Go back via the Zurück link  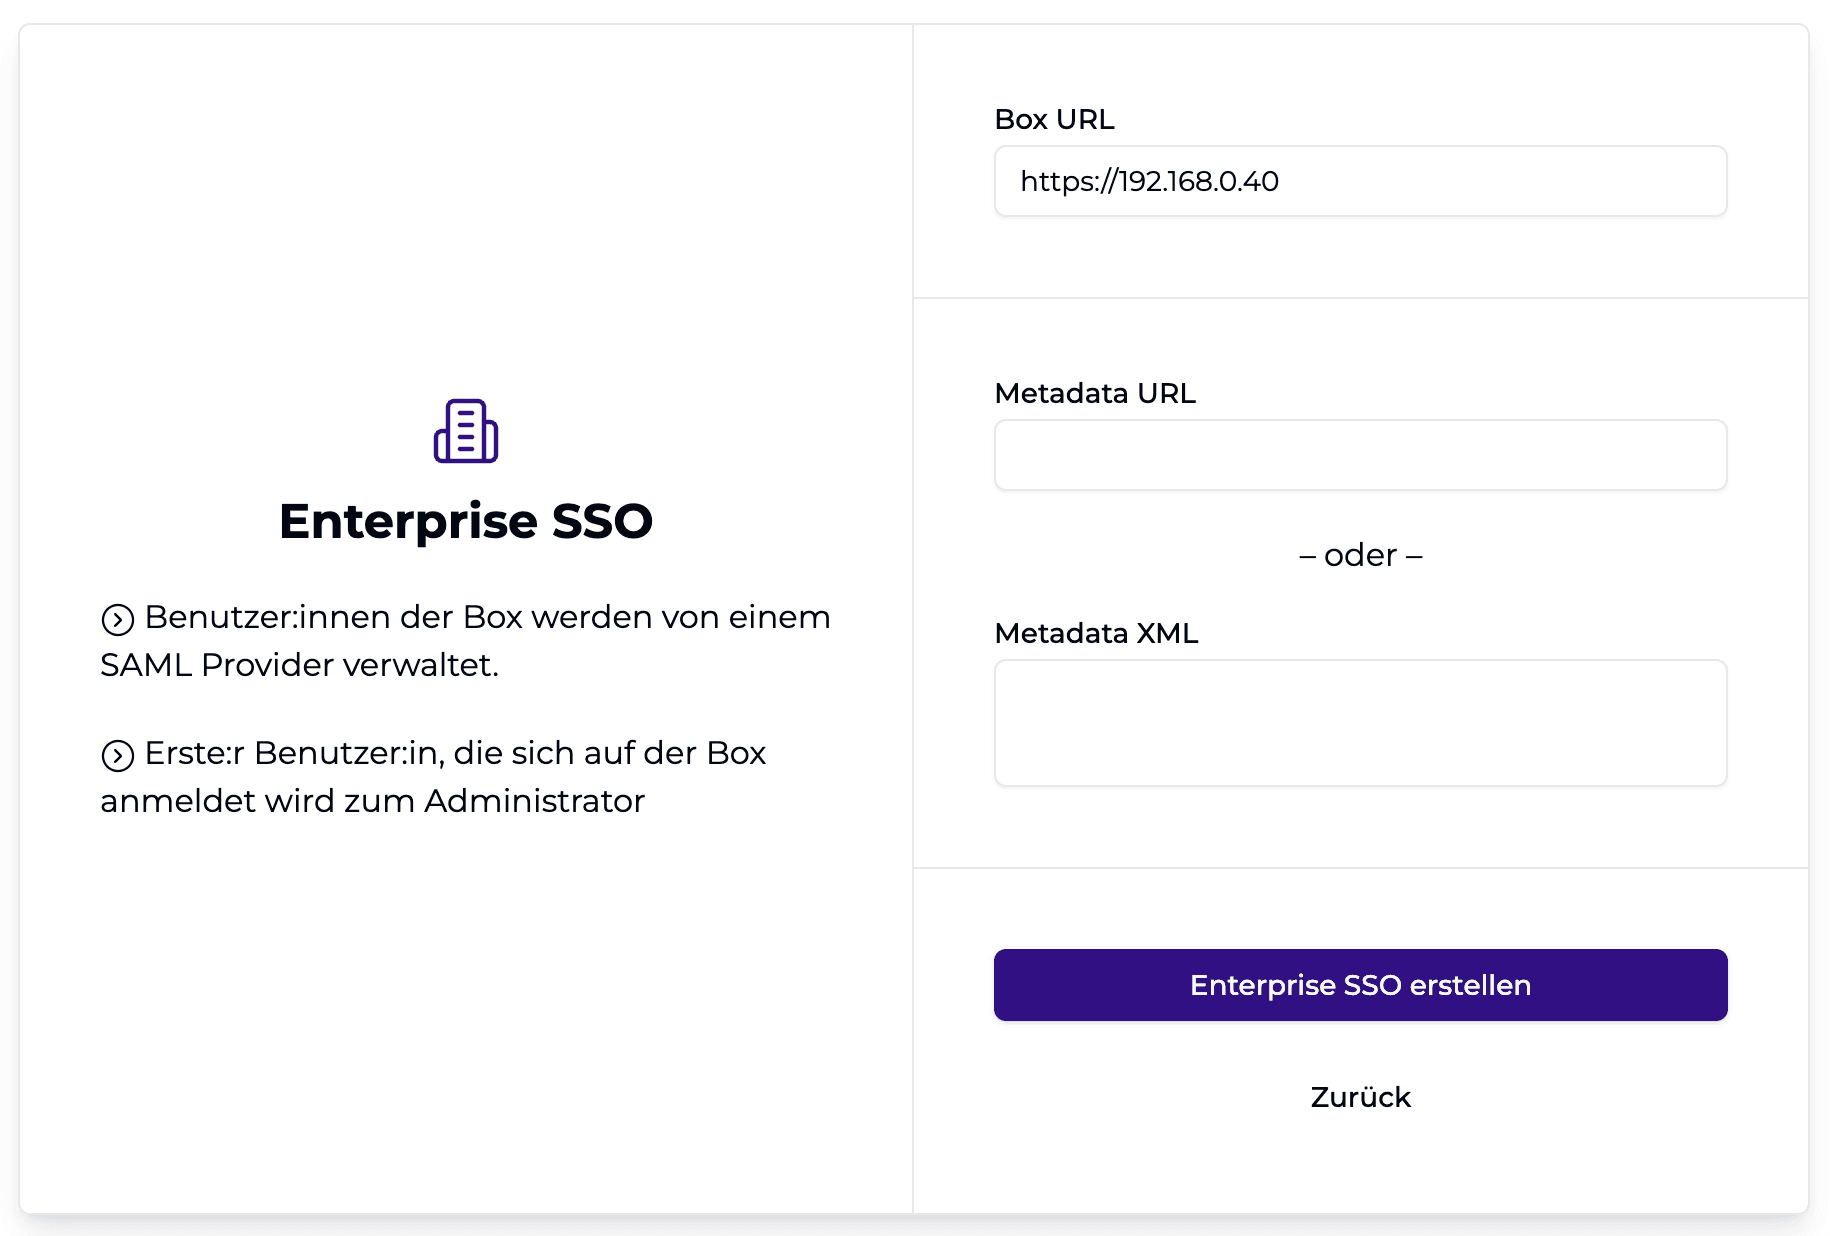[x=1360, y=1097]
